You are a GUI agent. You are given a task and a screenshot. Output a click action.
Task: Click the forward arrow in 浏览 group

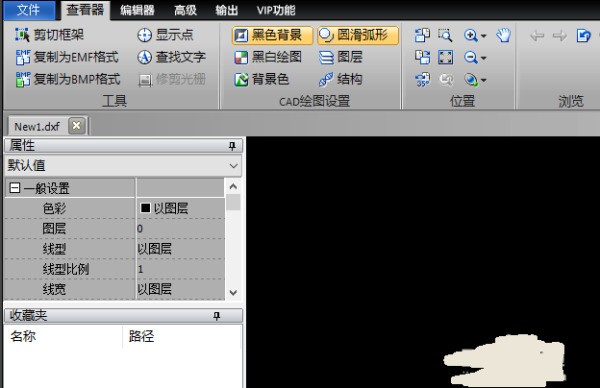(560, 36)
